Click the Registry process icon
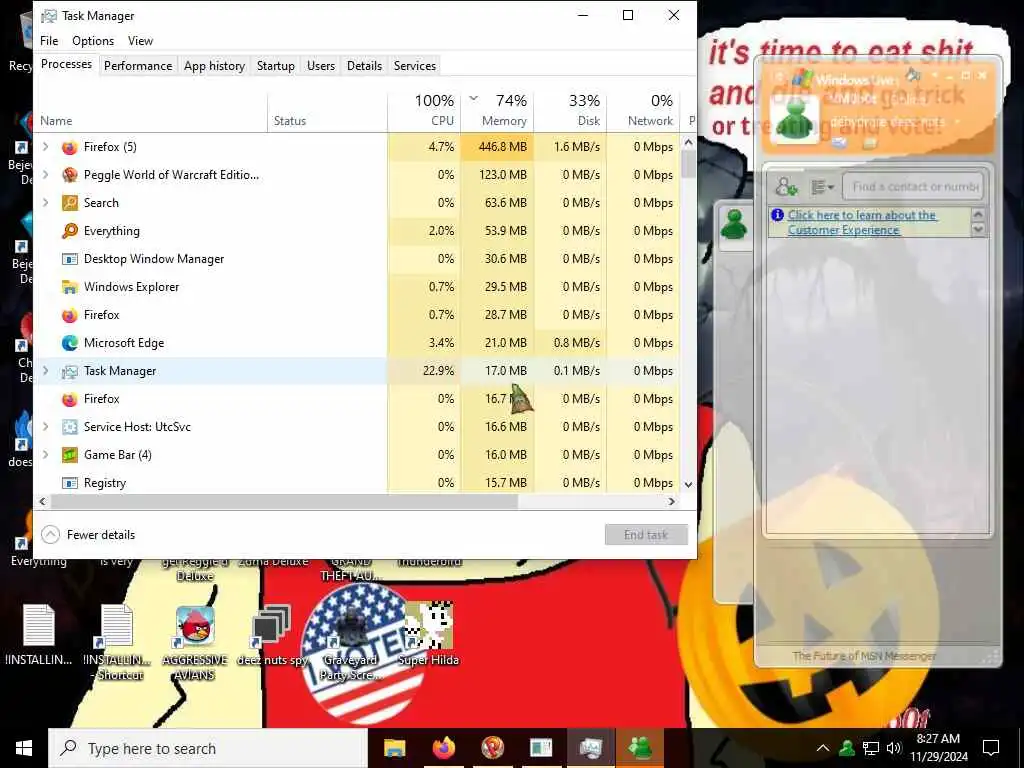 [x=70, y=483]
